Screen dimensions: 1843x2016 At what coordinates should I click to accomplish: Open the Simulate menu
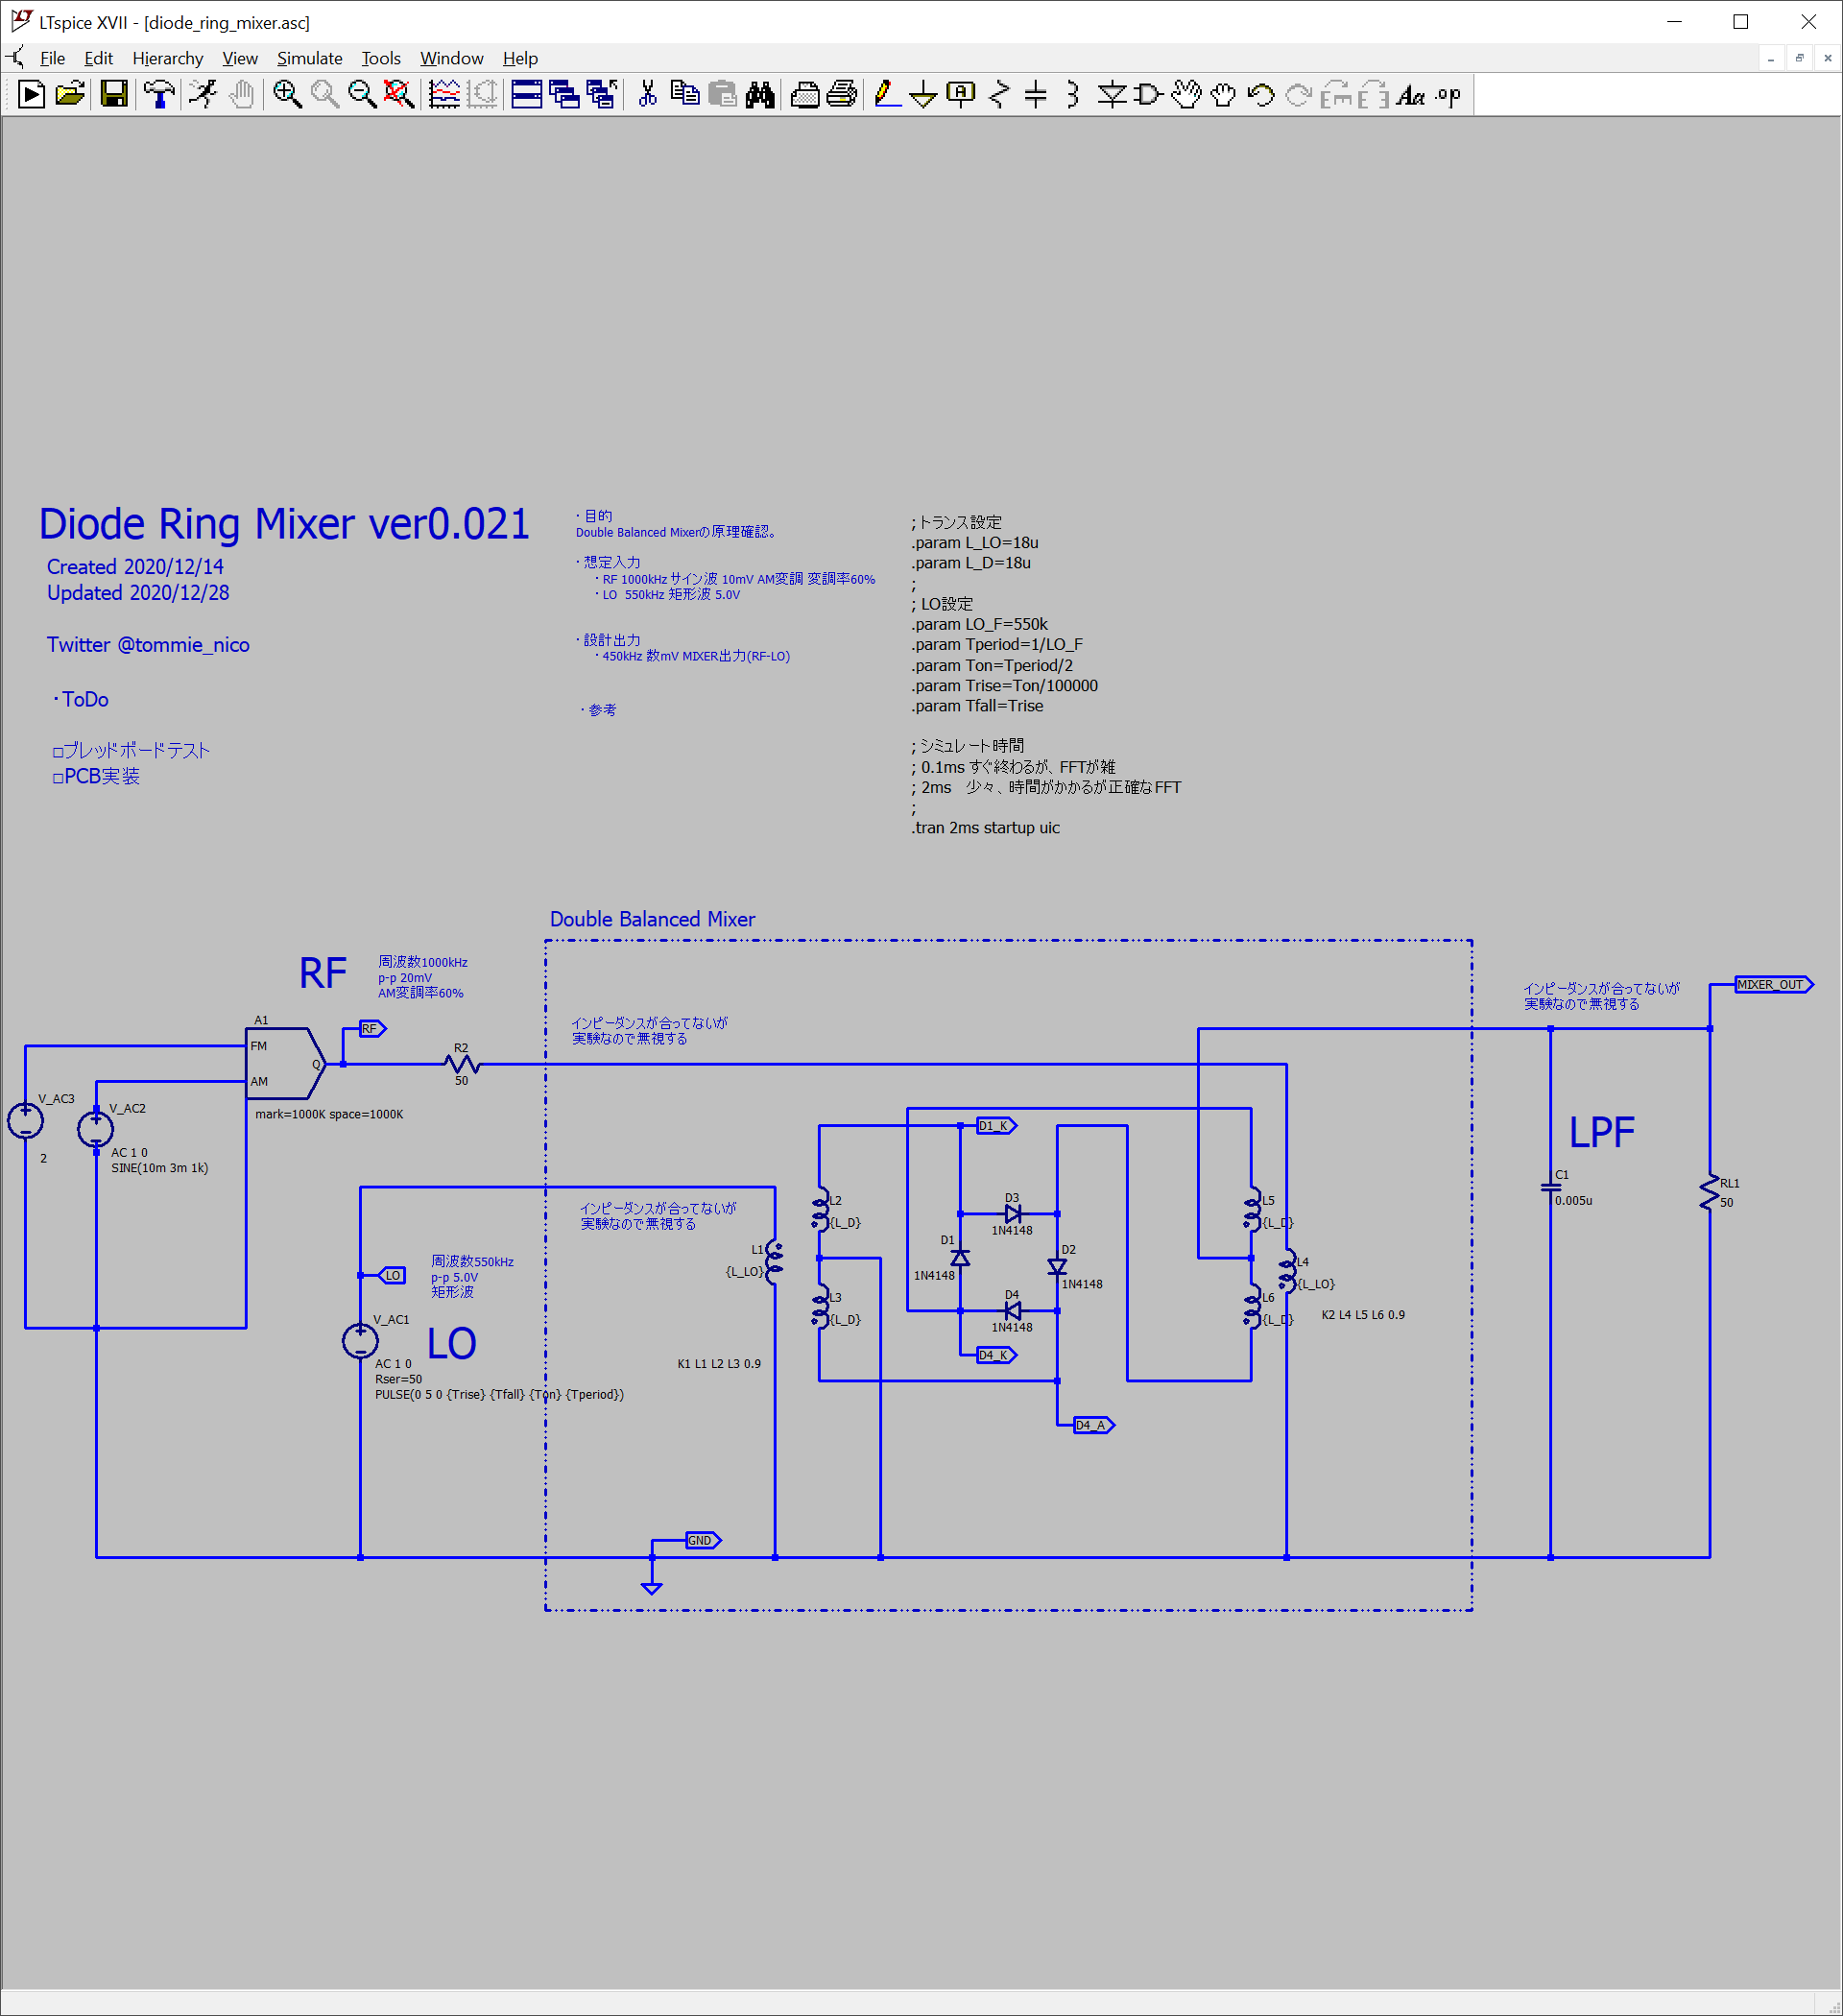(309, 58)
